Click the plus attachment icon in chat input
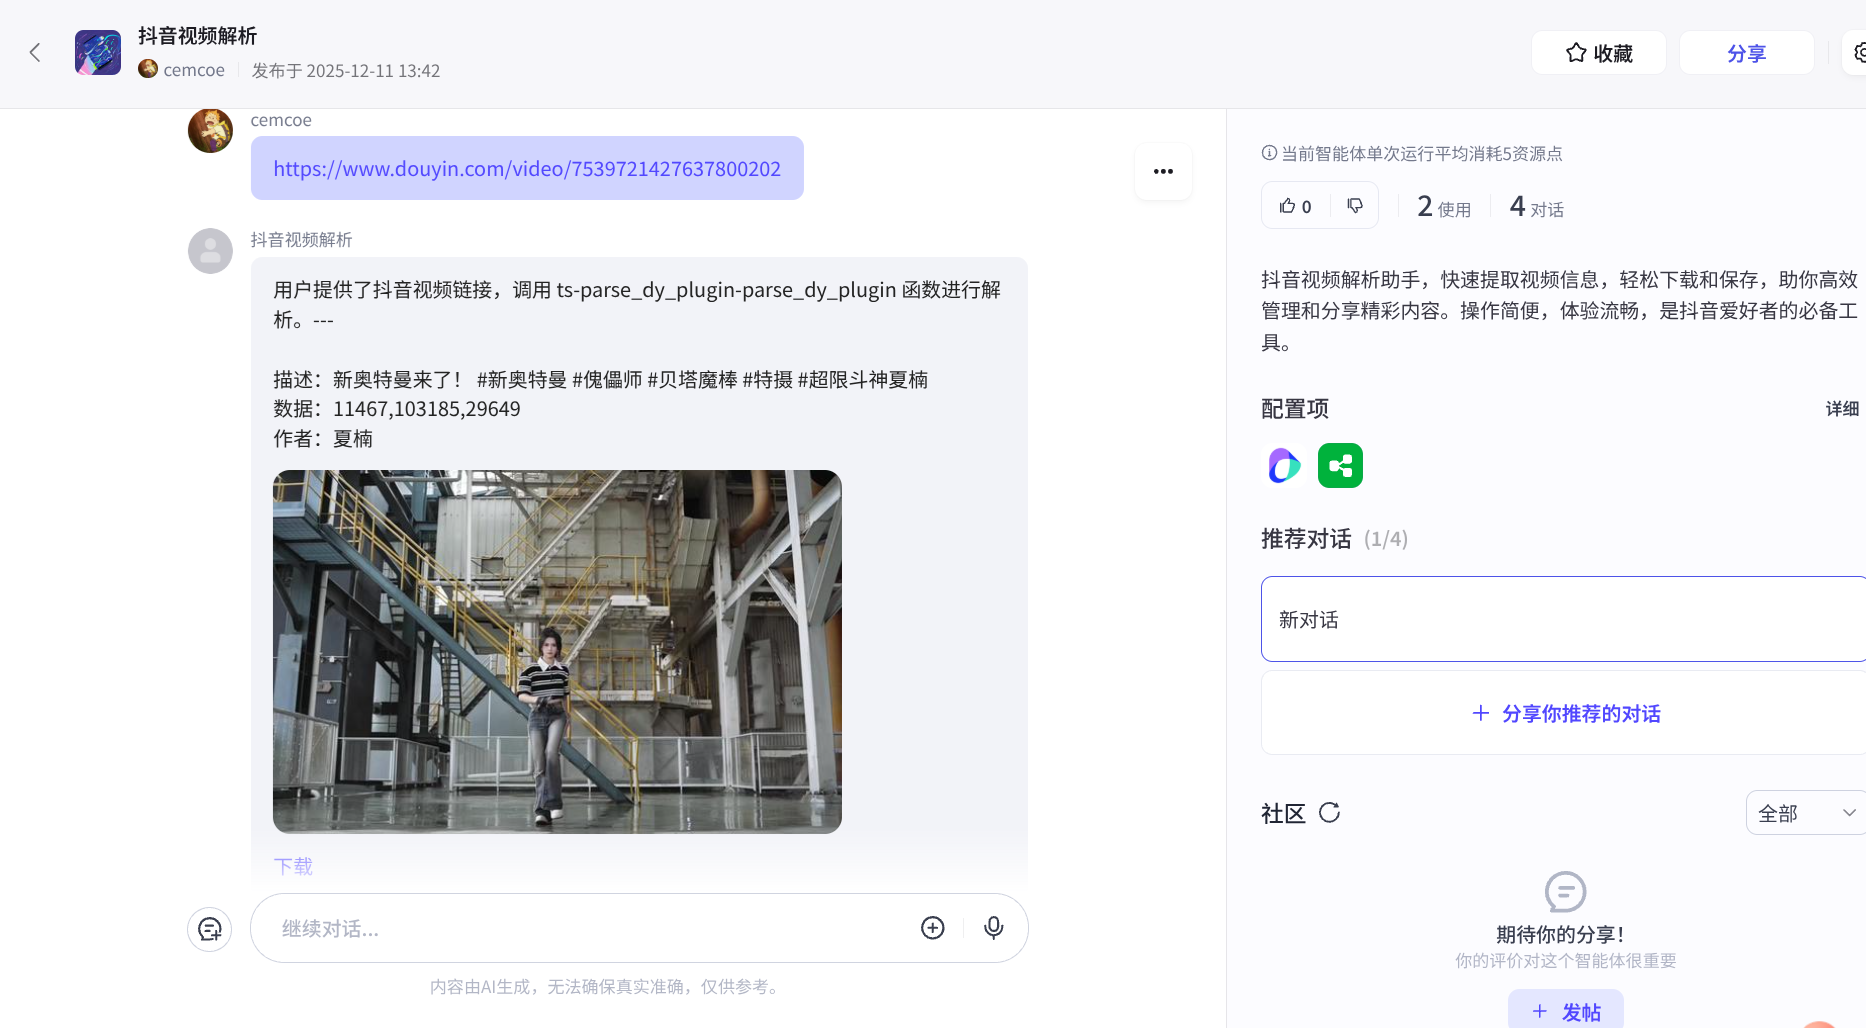Image resolution: width=1866 pixels, height=1028 pixels. [x=932, y=928]
